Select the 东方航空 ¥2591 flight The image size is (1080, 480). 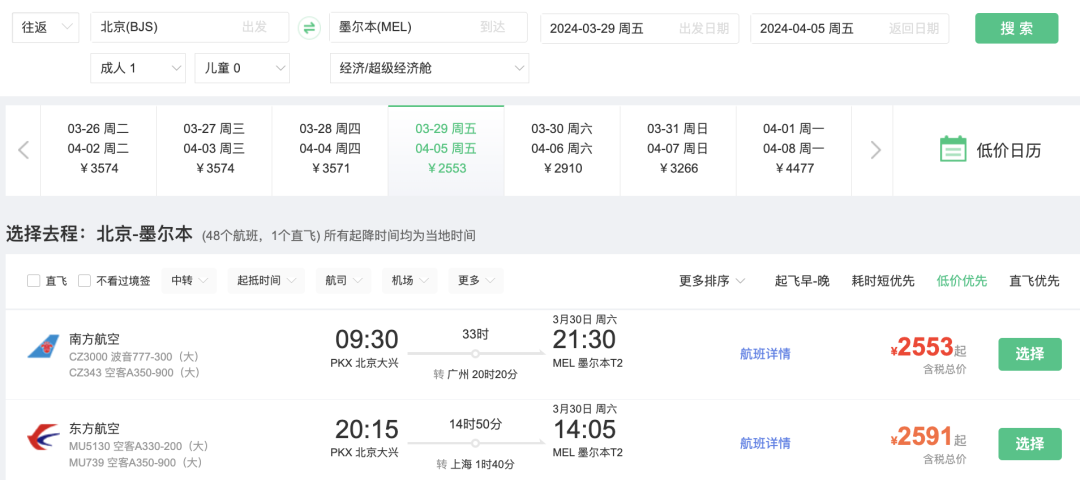point(1030,444)
